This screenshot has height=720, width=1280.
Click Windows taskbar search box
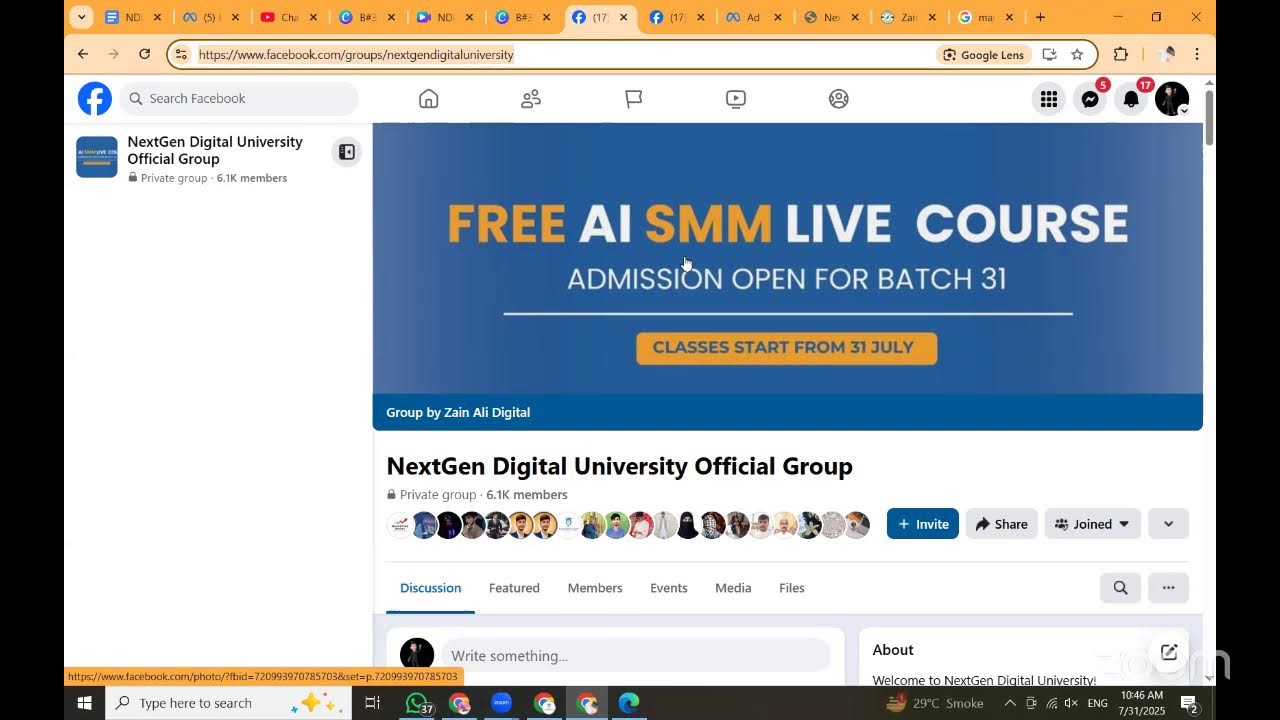pyautogui.click(x=229, y=703)
